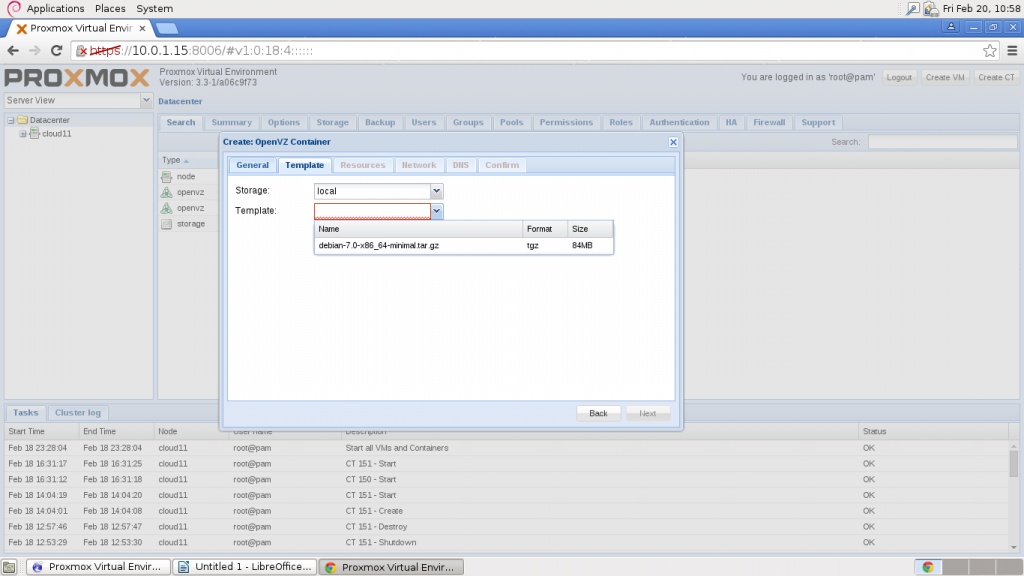
Task: Click the Logout button
Action: pyautogui.click(x=899, y=77)
